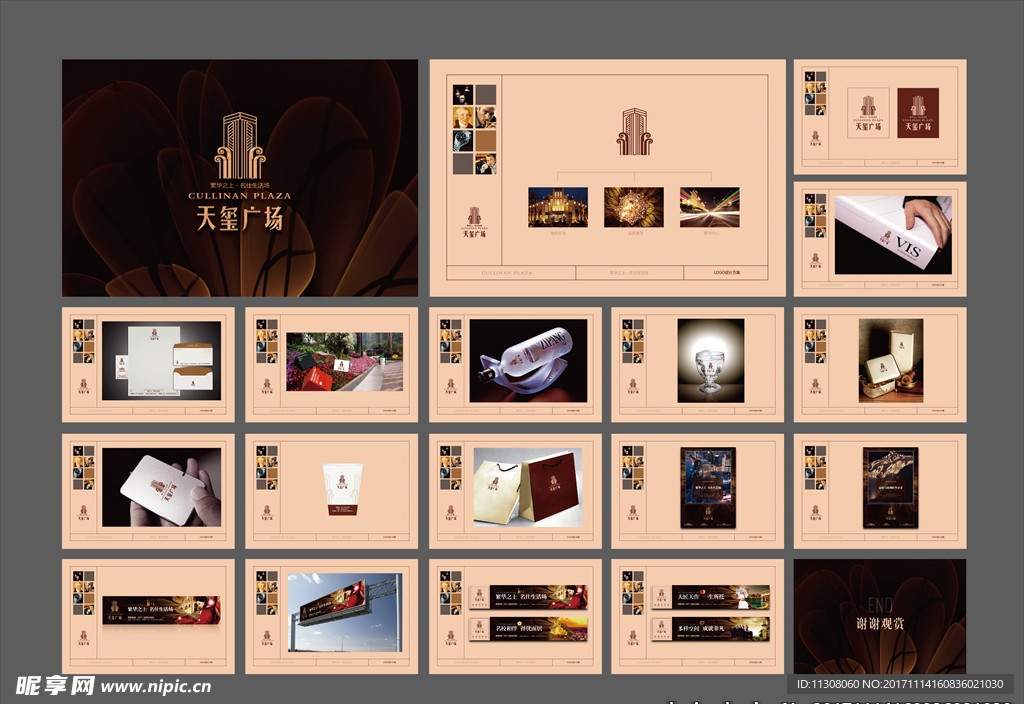Click the dark brown square logo variant

917,112
